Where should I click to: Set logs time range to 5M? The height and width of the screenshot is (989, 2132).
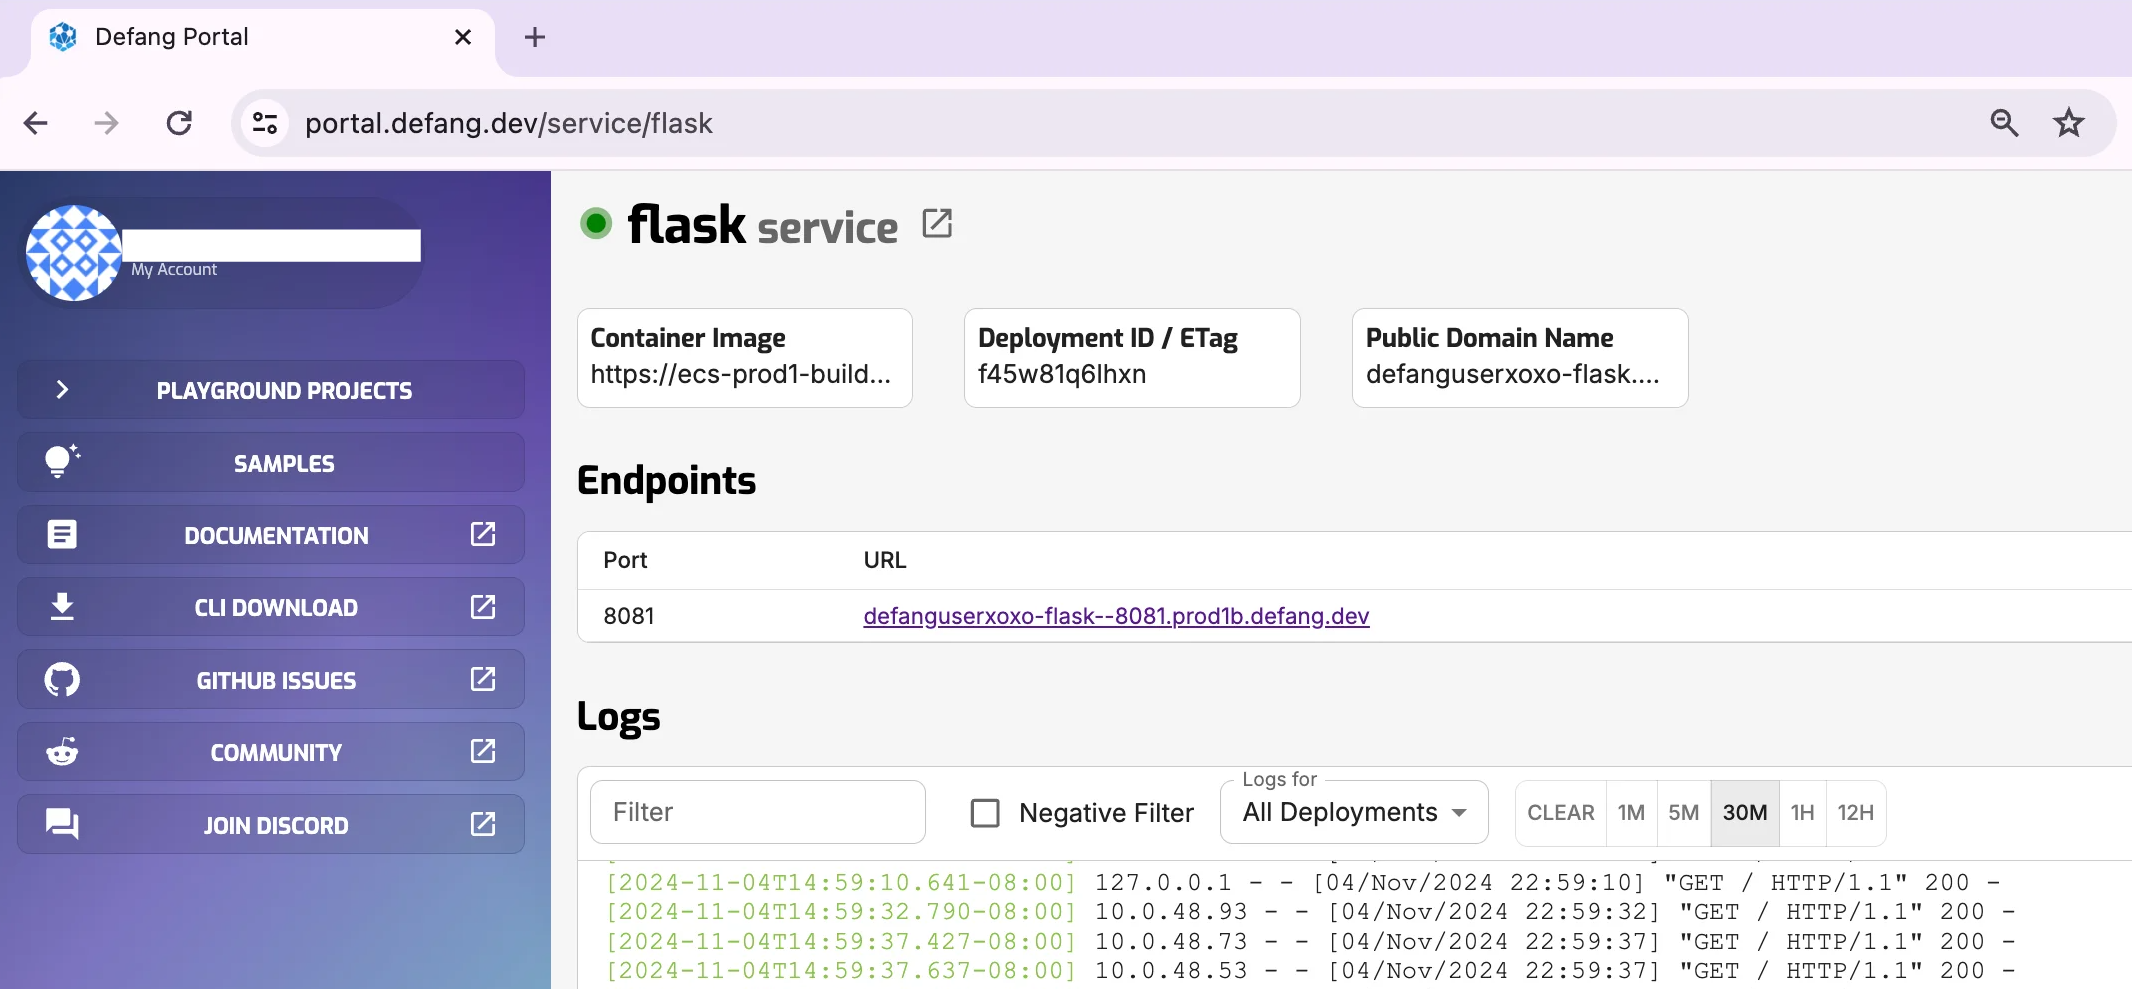[1683, 813]
